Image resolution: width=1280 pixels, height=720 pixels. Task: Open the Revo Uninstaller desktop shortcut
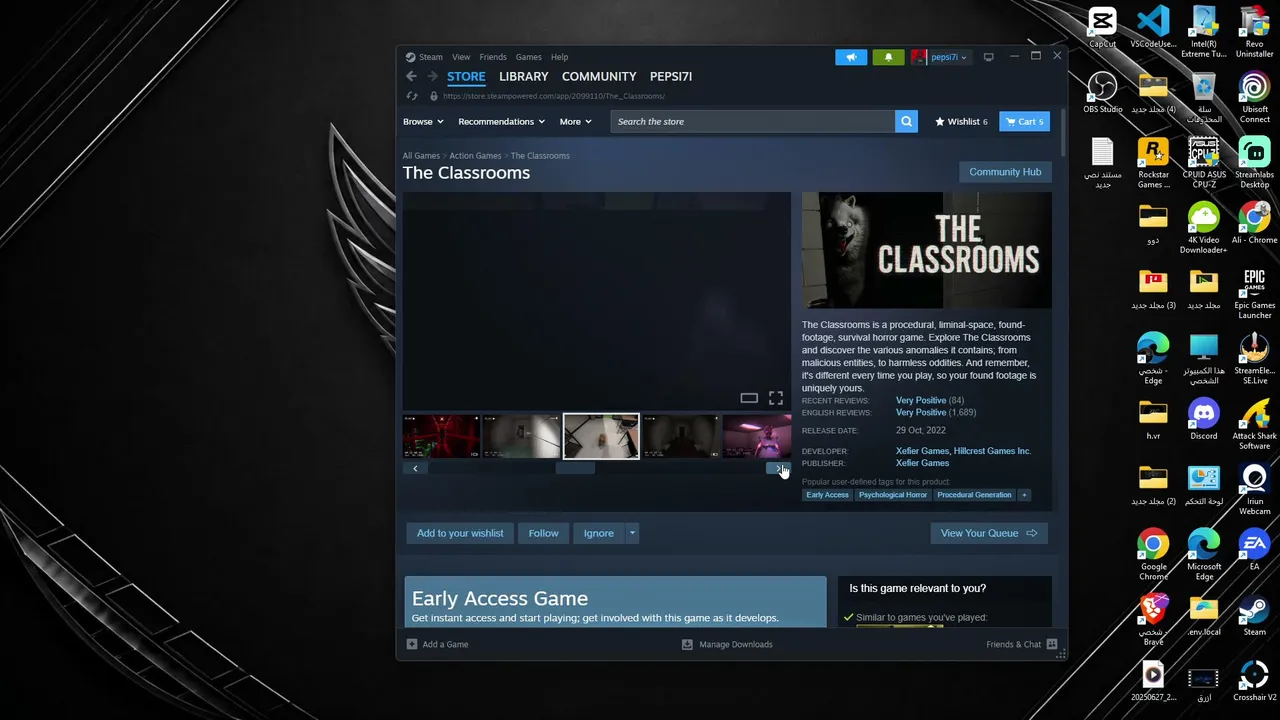[x=1255, y=33]
